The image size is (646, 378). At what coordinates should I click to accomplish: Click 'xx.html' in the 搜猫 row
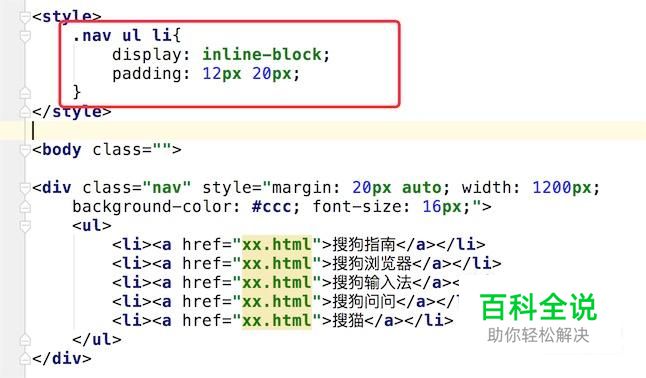(276, 320)
